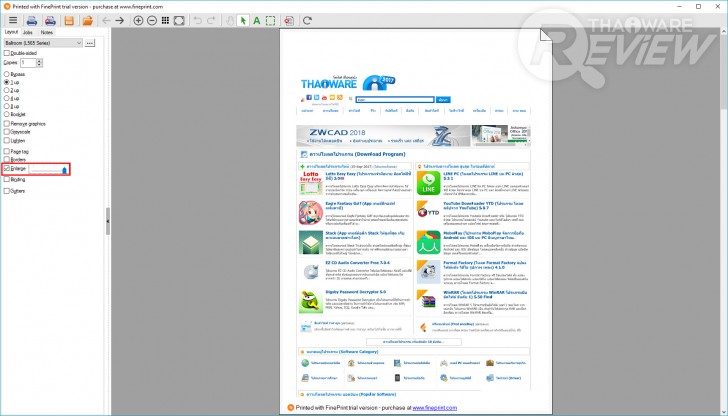This screenshot has height=416, width=728.
Task: Toggle the Gutters checkbox
Action: [x=6, y=191]
